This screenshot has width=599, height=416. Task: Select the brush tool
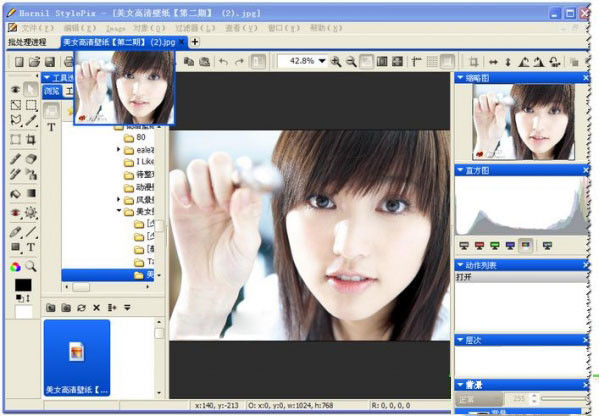tap(16, 158)
